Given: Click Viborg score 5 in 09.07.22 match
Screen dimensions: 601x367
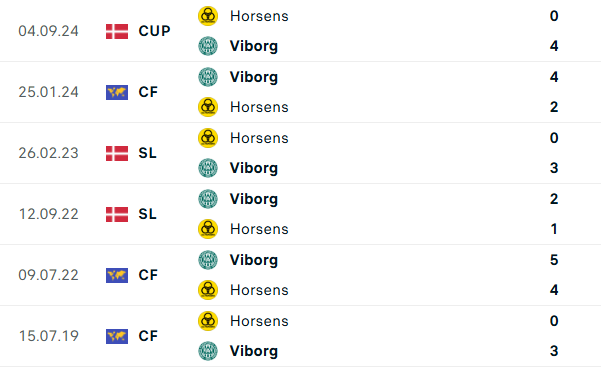Looking at the screenshot, I should pos(554,260).
